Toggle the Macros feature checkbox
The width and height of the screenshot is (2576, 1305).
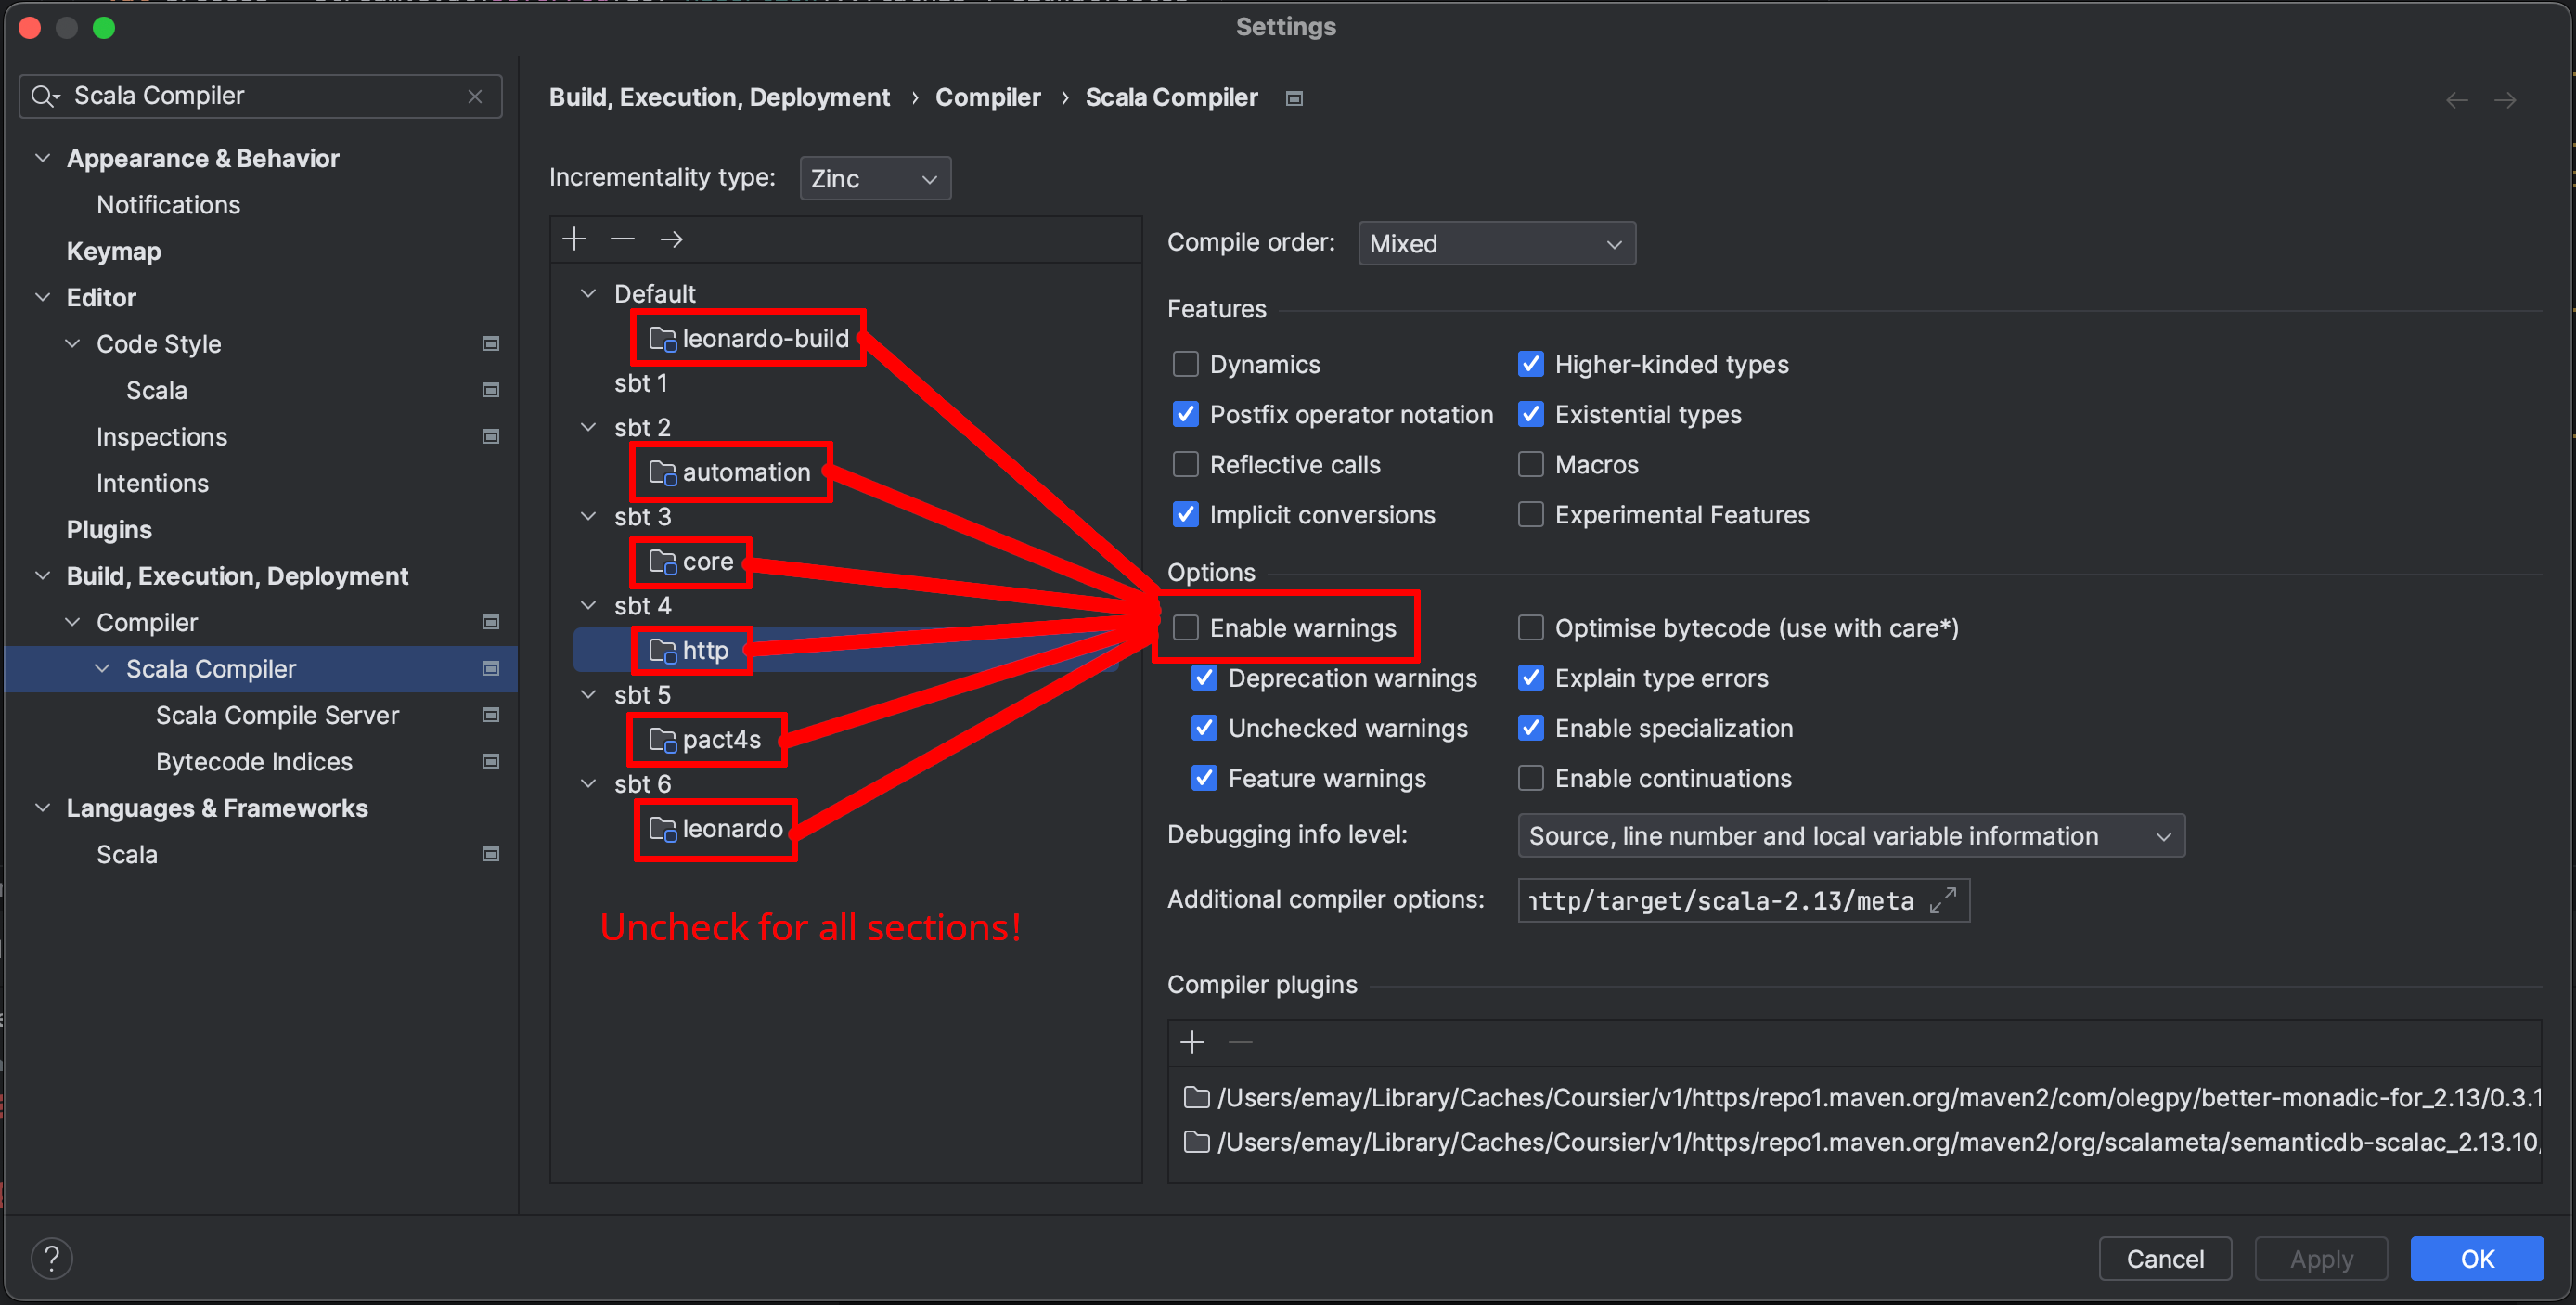point(1530,465)
